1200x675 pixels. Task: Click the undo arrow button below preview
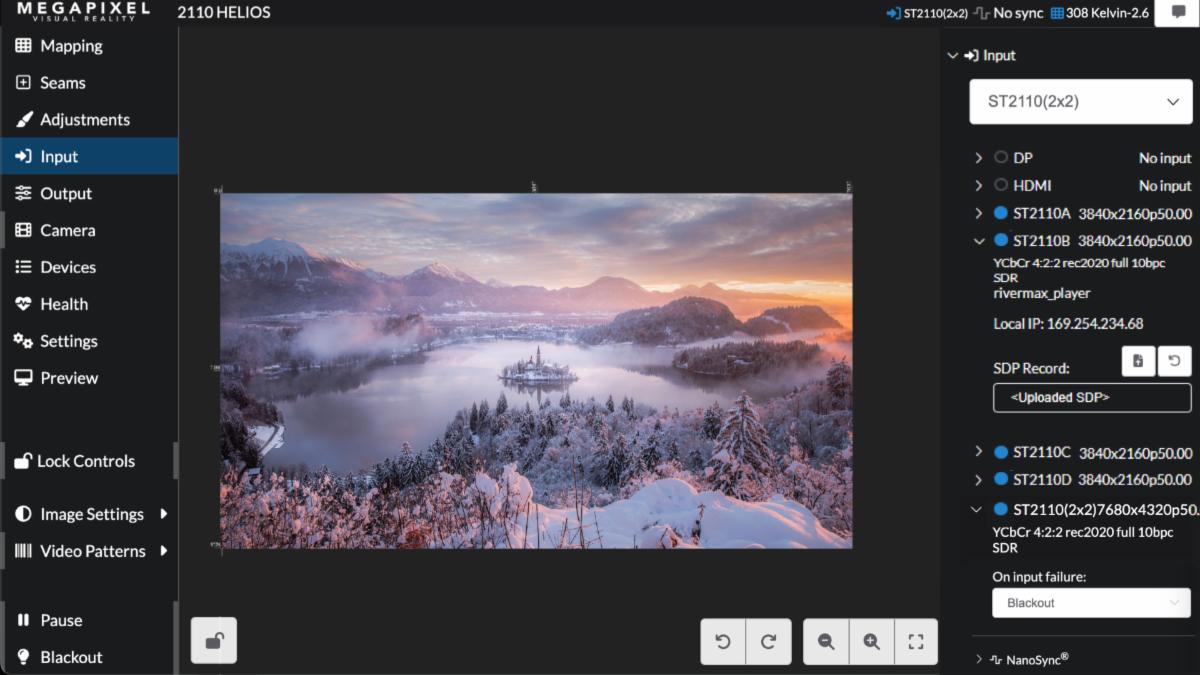tap(723, 642)
